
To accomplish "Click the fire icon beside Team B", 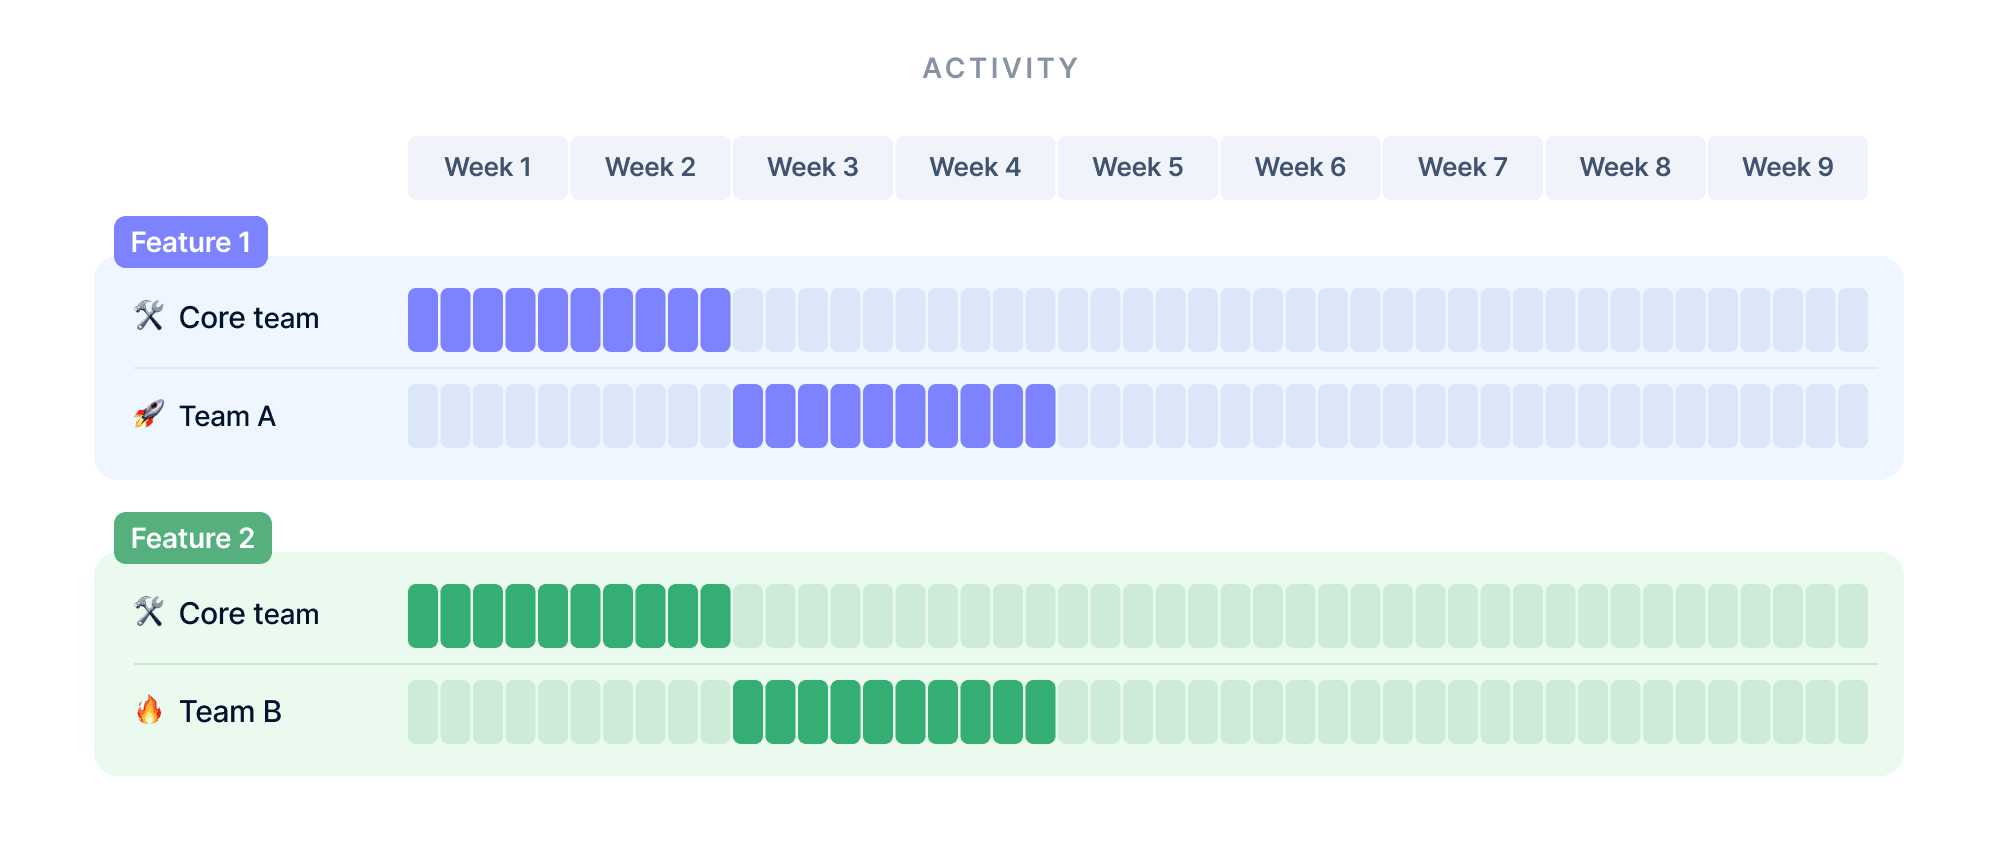I will (149, 710).
